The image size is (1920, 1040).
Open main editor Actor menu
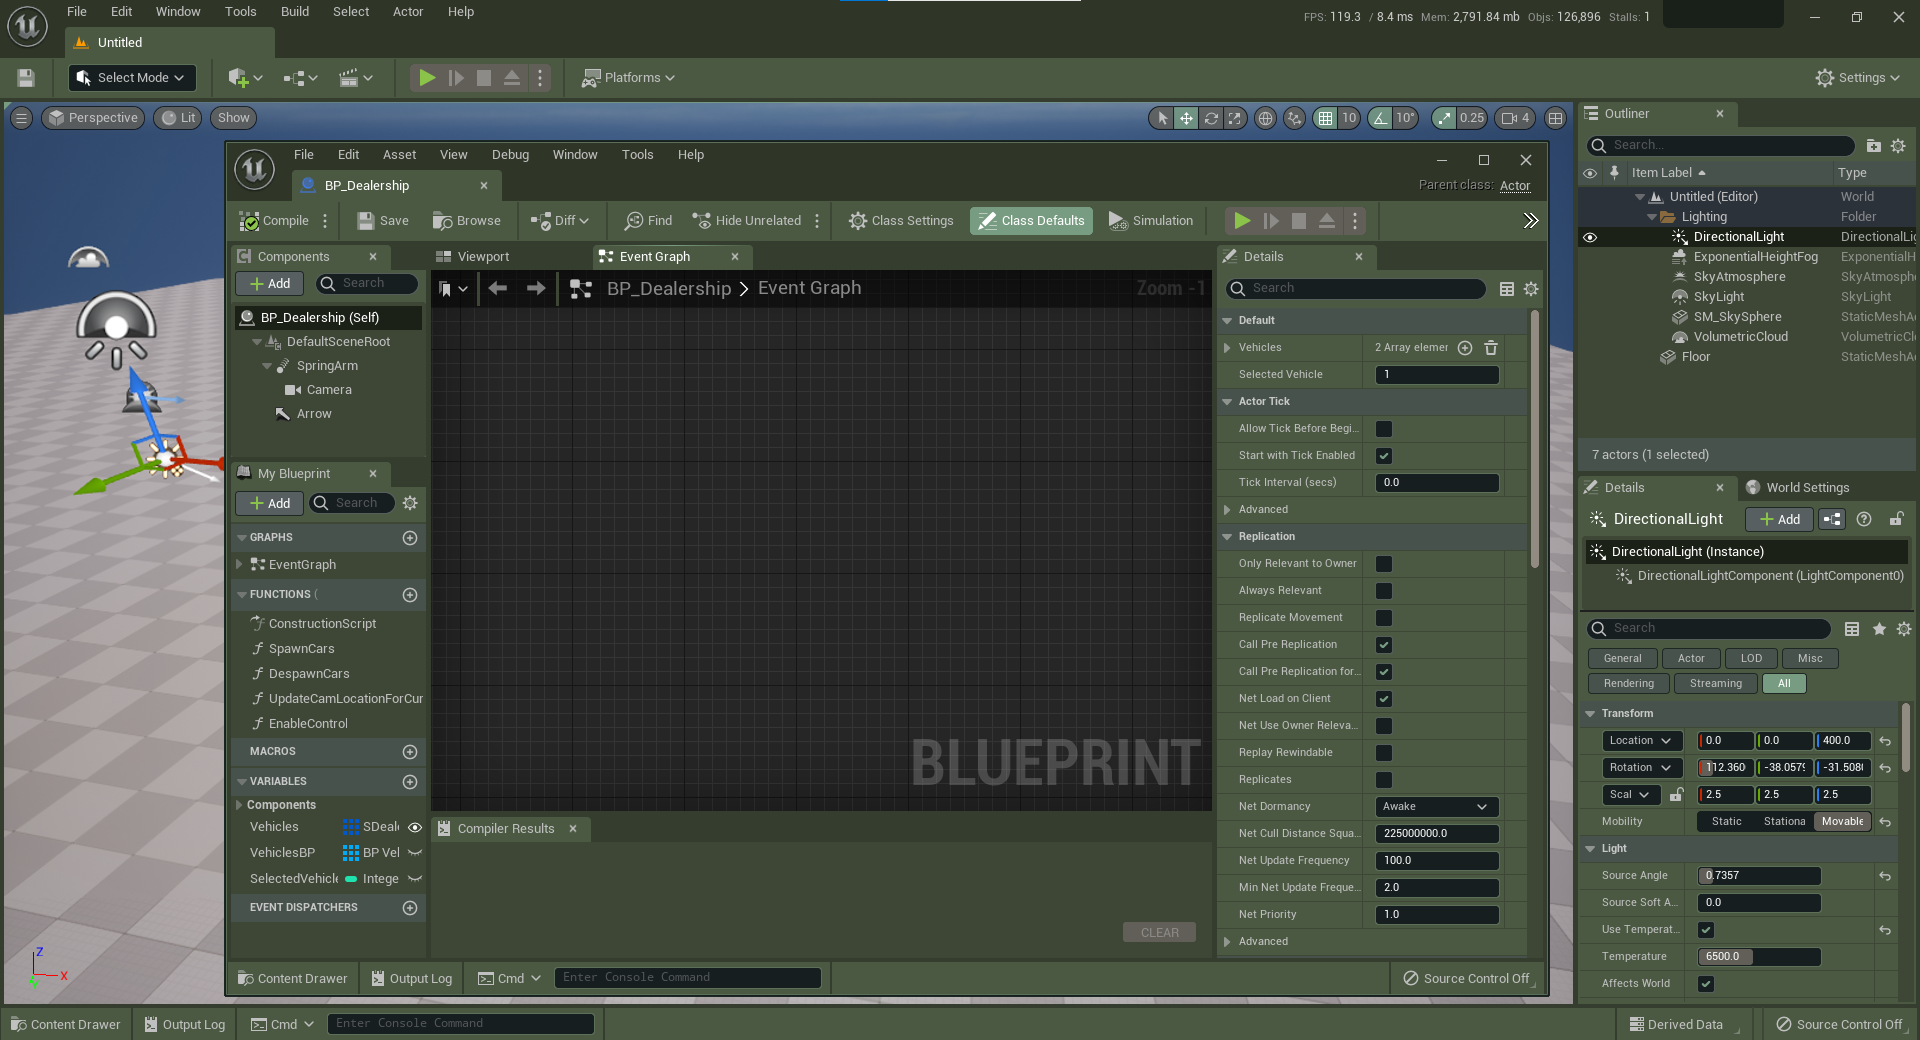(x=408, y=12)
